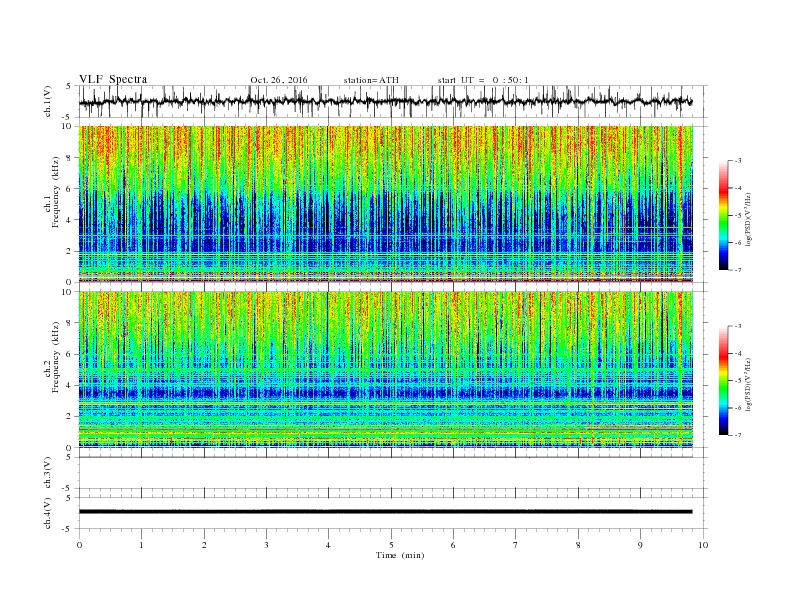Click time axis tick label "7"
The height and width of the screenshot is (612, 792).
point(516,545)
